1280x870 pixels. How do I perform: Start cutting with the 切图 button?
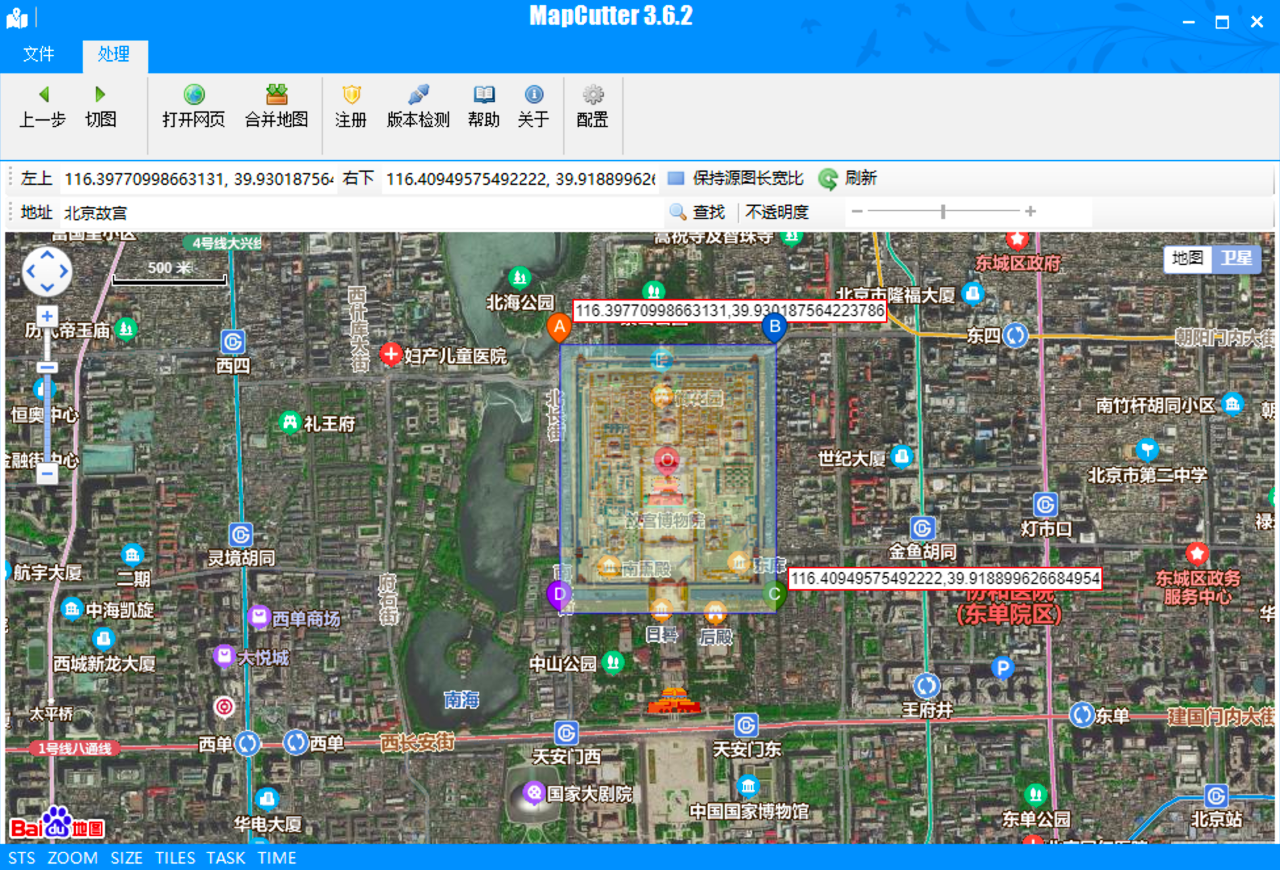100,107
